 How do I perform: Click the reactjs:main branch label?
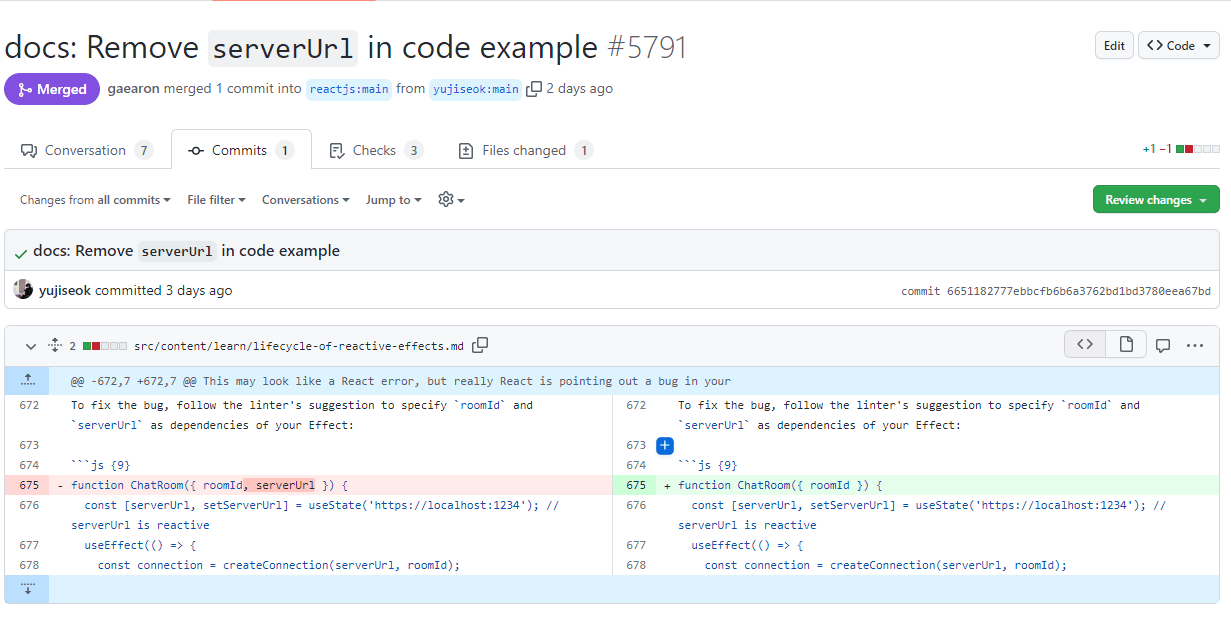tap(348, 89)
